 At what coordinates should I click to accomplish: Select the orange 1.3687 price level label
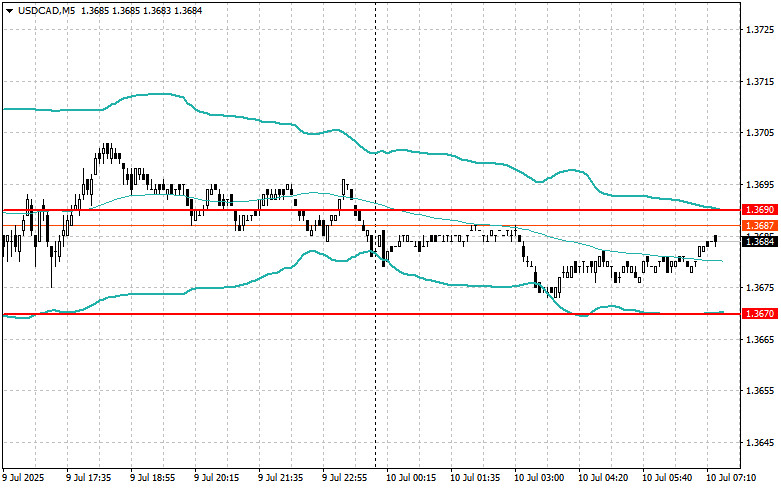760,226
